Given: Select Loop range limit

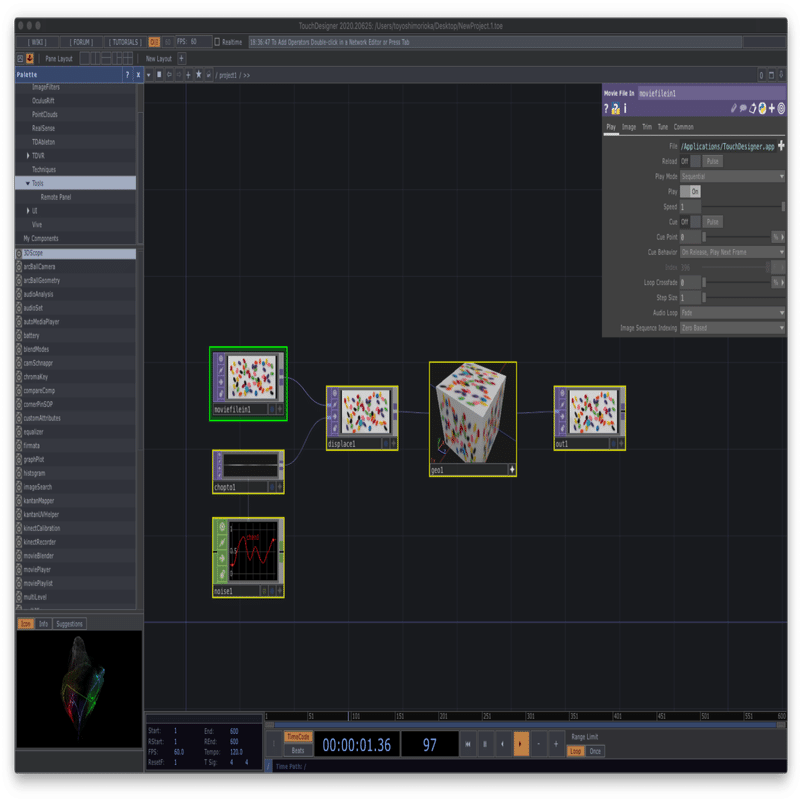Looking at the screenshot, I should [x=576, y=751].
